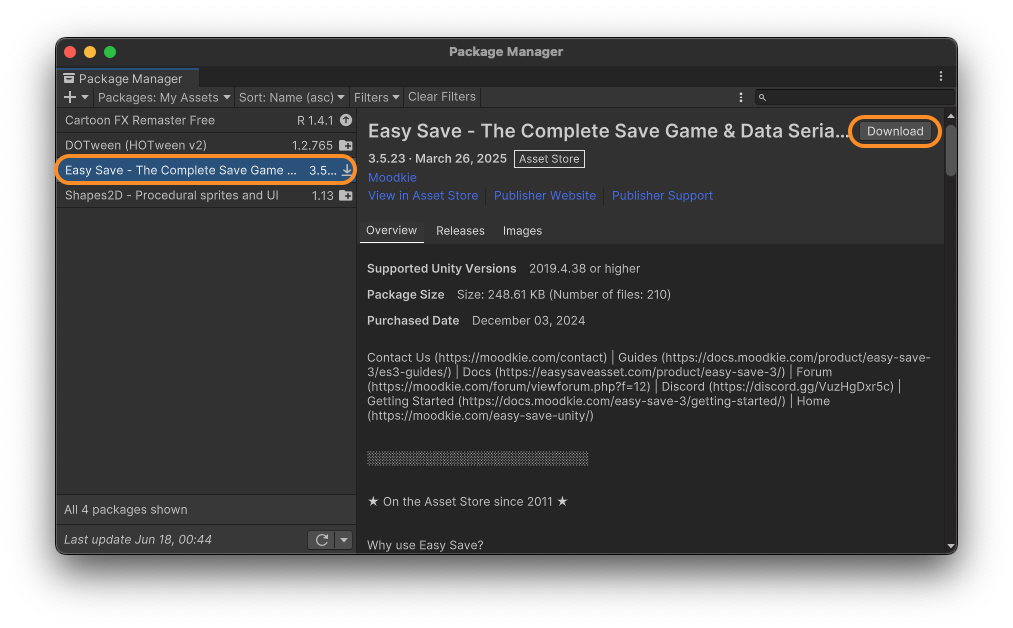Click the Package Size label
1013x628 pixels.
[406, 295]
